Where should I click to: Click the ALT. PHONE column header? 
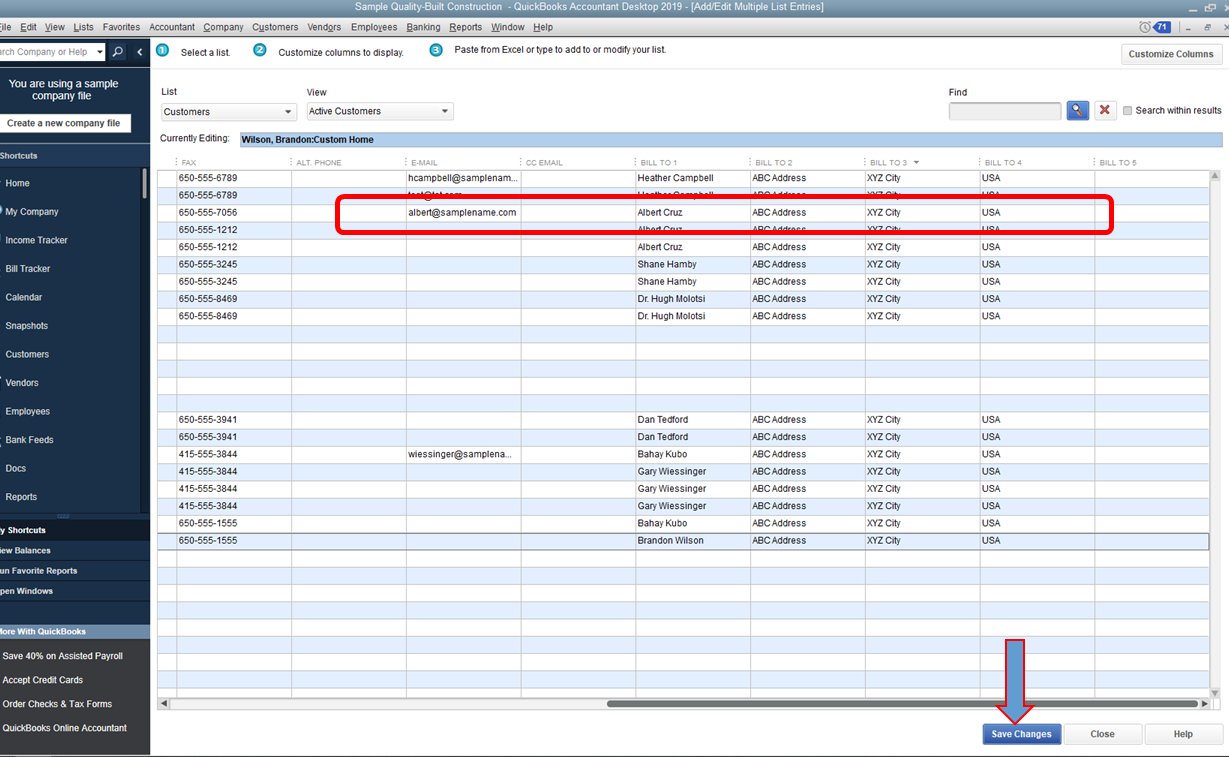coord(349,162)
